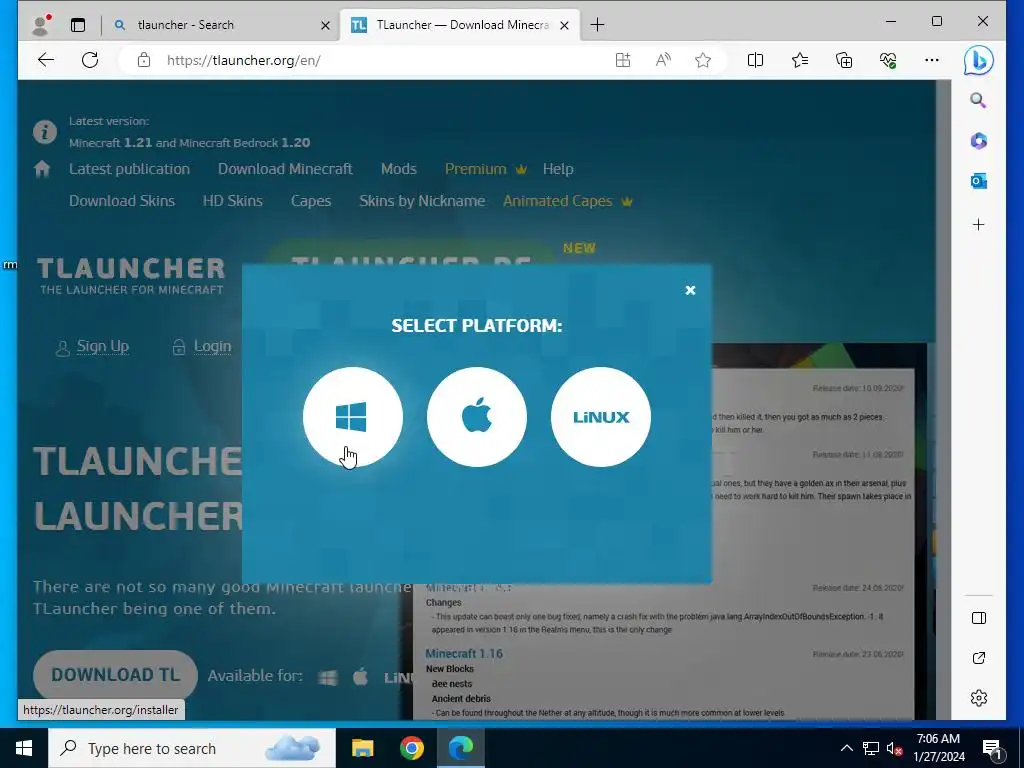Show hidden system tray icons

click(846, 748)
